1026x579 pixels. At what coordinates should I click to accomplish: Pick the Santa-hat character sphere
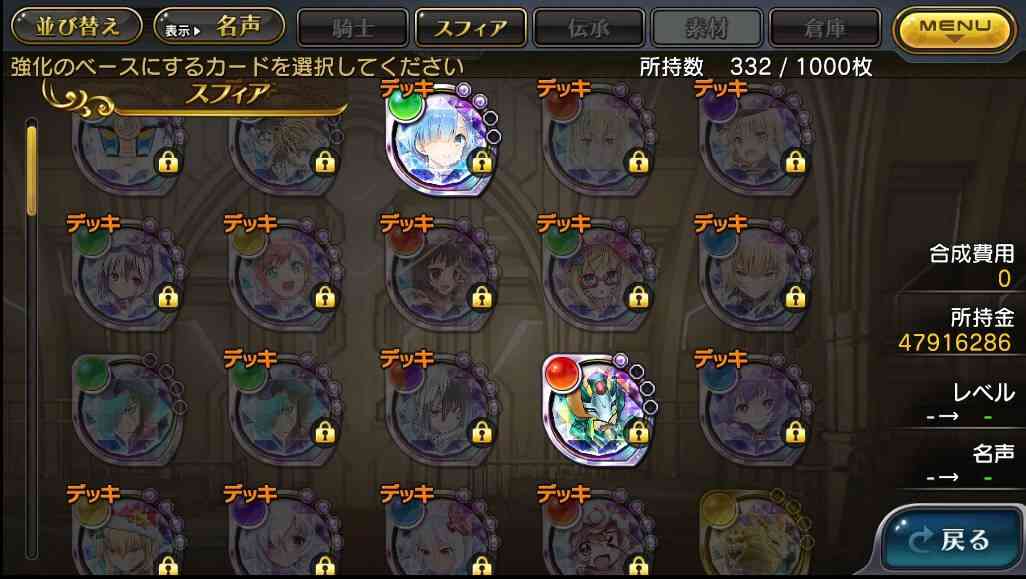[128, 533]
